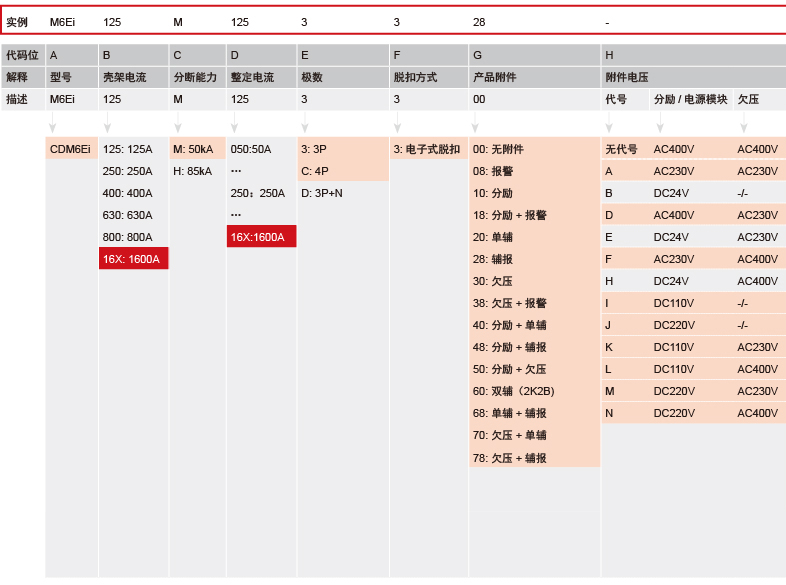Select the 60: 双辅（2K2B）accessory entry
The height and width of the screenshot is (585, 786).
pos(513,391)
